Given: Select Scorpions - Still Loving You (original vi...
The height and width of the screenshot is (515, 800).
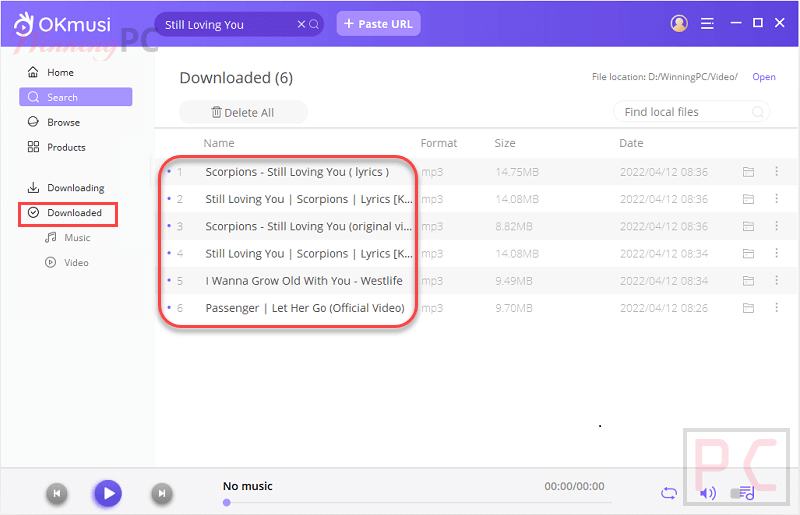Looking at the screenshot, I should click(308, 226).
